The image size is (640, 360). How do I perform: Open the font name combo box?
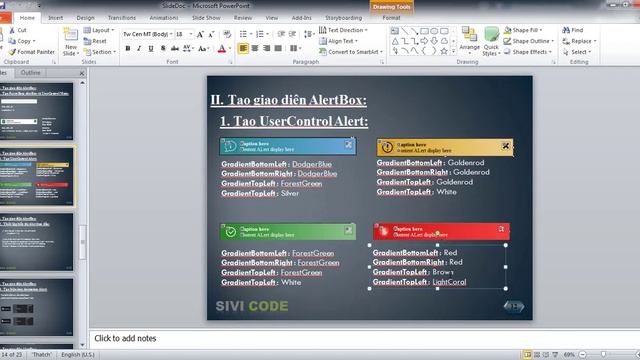coord(148,34)
